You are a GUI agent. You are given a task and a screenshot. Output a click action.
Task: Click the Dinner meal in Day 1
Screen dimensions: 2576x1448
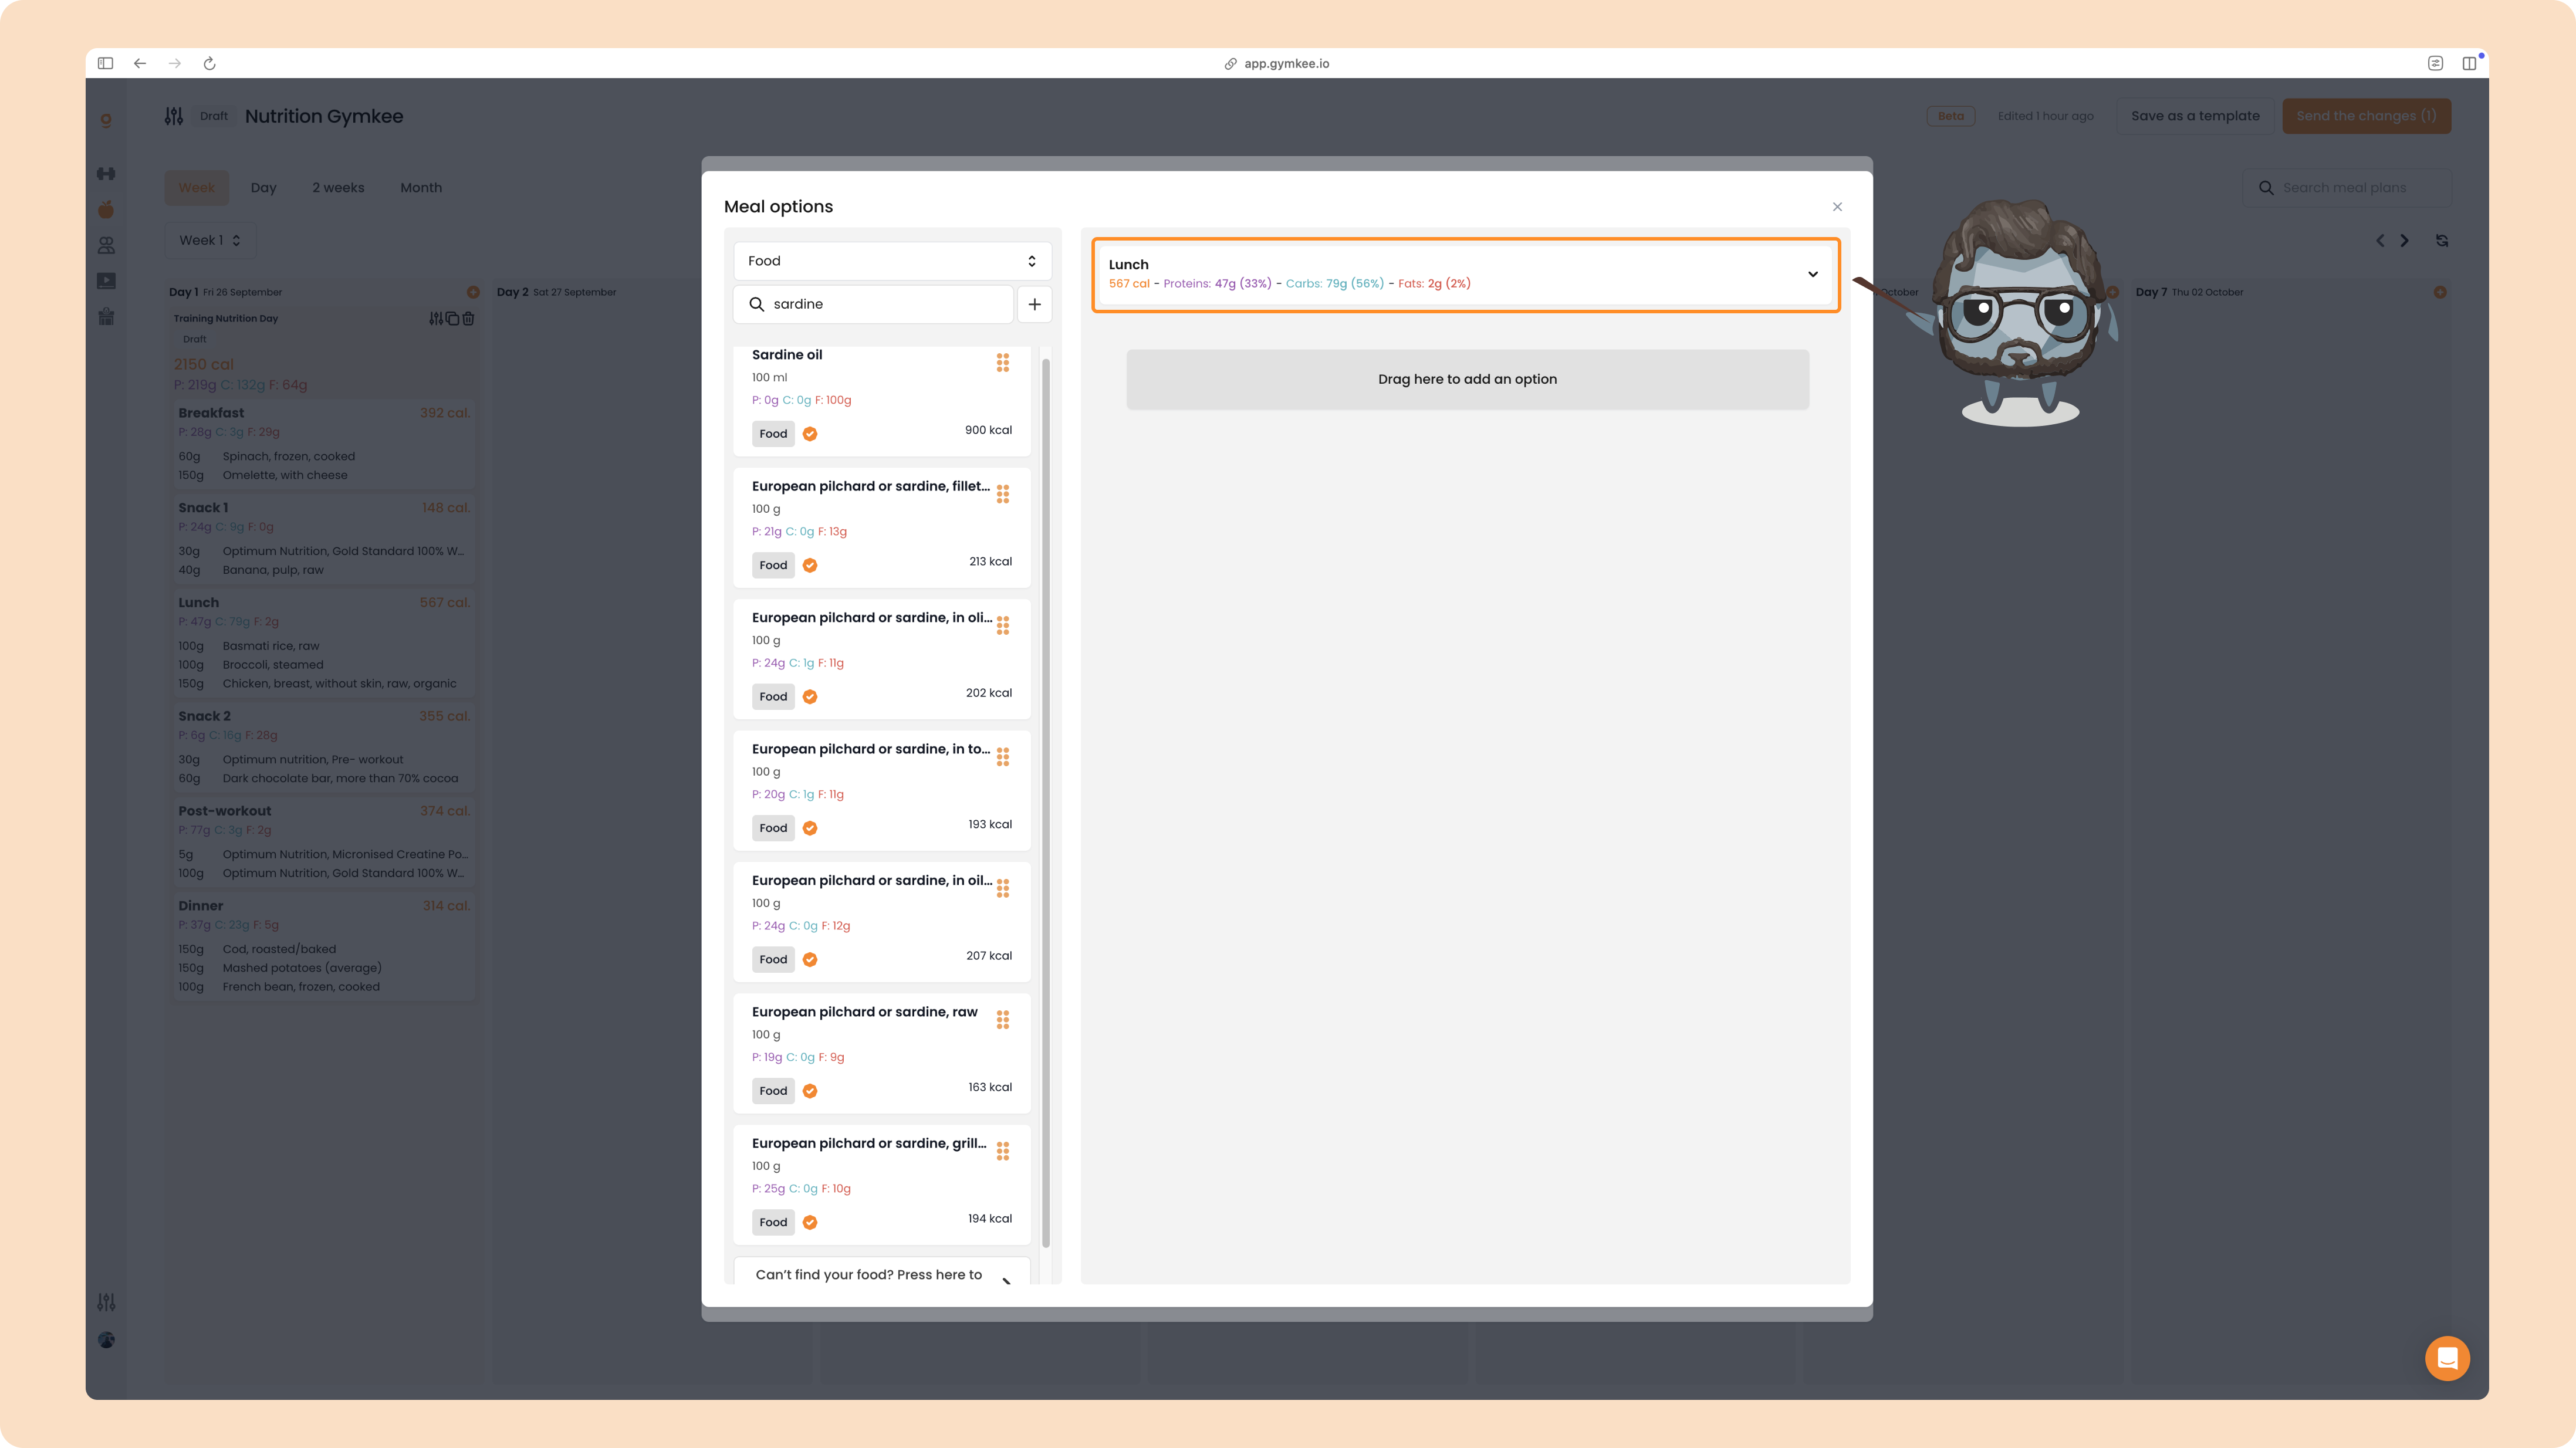pos(324,946)
